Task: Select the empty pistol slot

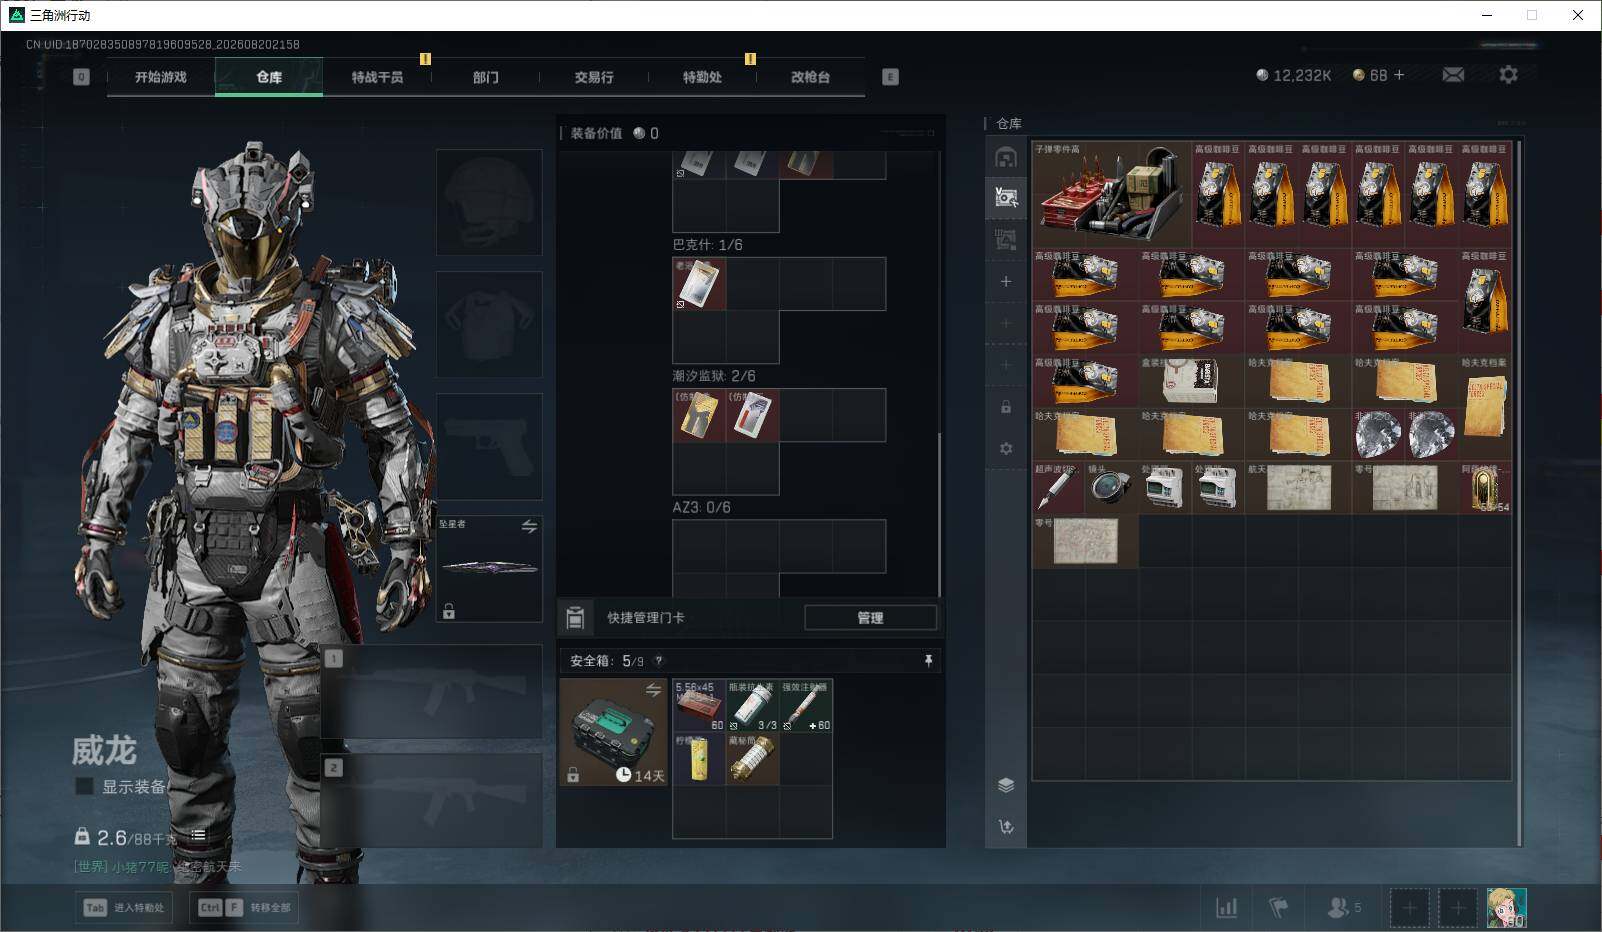Action: 489,446
